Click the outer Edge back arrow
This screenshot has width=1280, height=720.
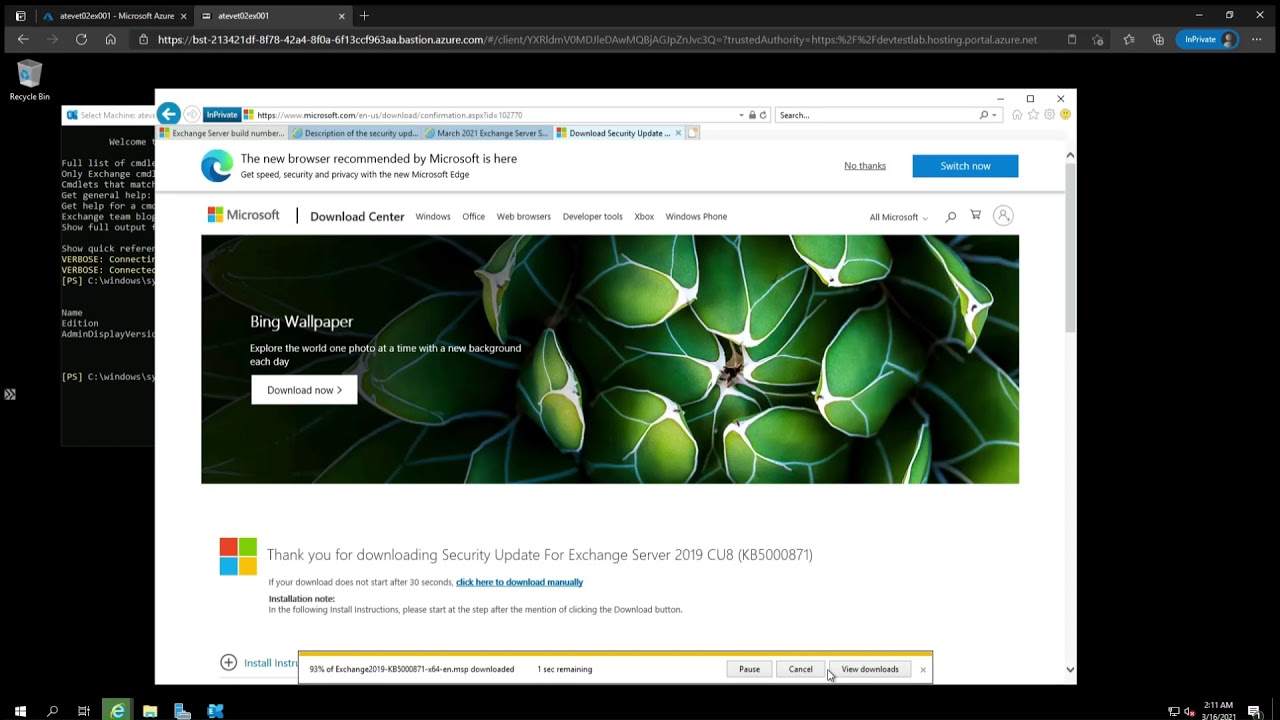click(x=23, y=39)
